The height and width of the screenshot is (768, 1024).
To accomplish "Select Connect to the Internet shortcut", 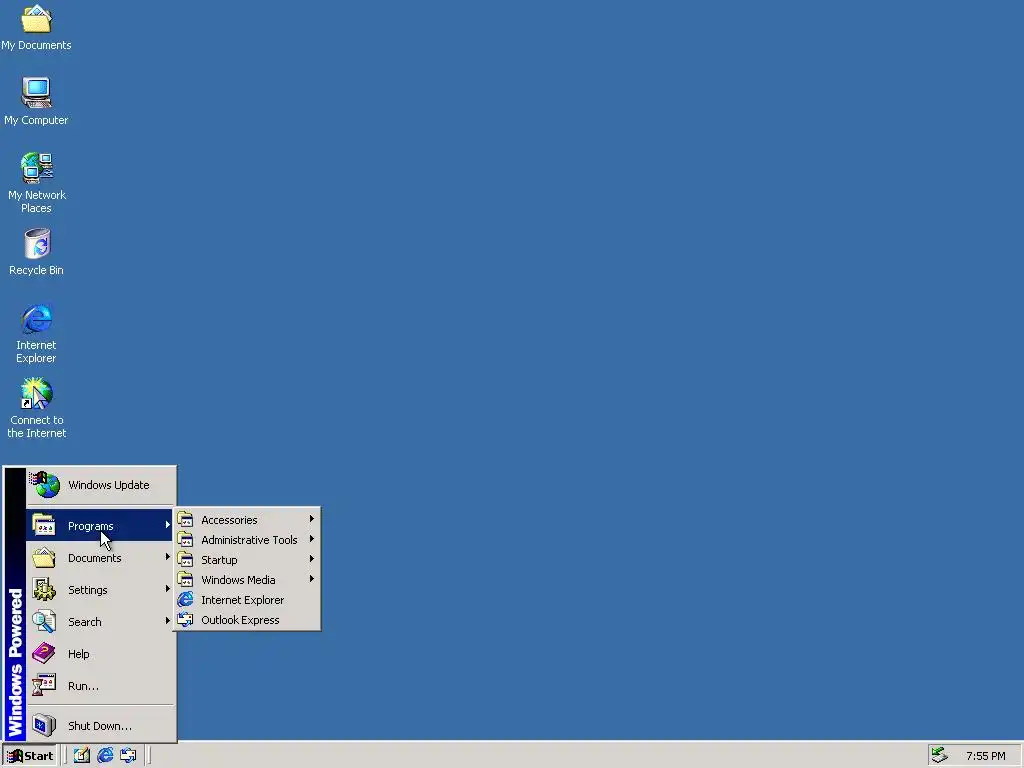I will click(37, 408).
